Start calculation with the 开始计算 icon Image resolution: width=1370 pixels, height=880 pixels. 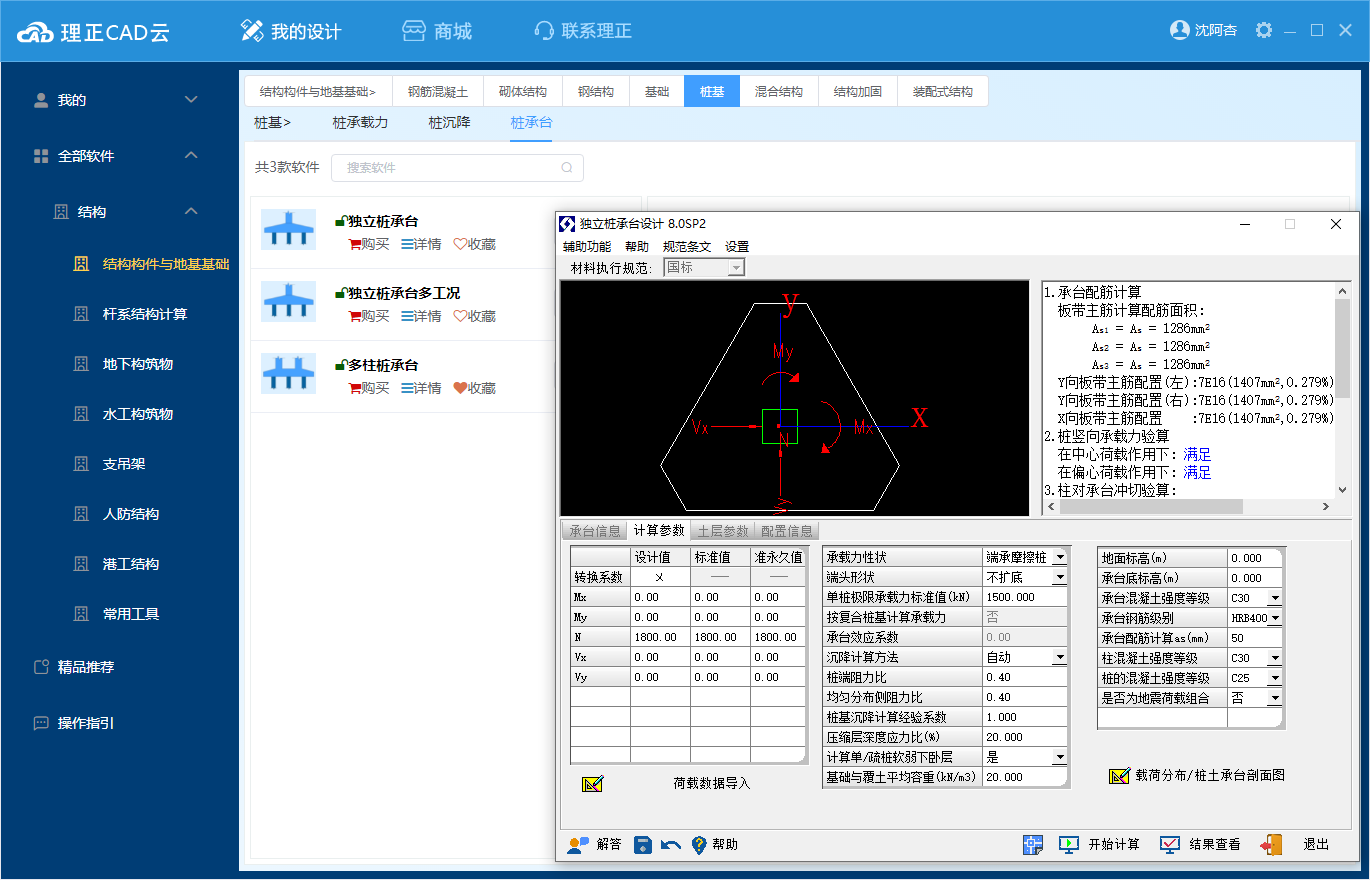pyautogui.click(x=1069, y=845)
